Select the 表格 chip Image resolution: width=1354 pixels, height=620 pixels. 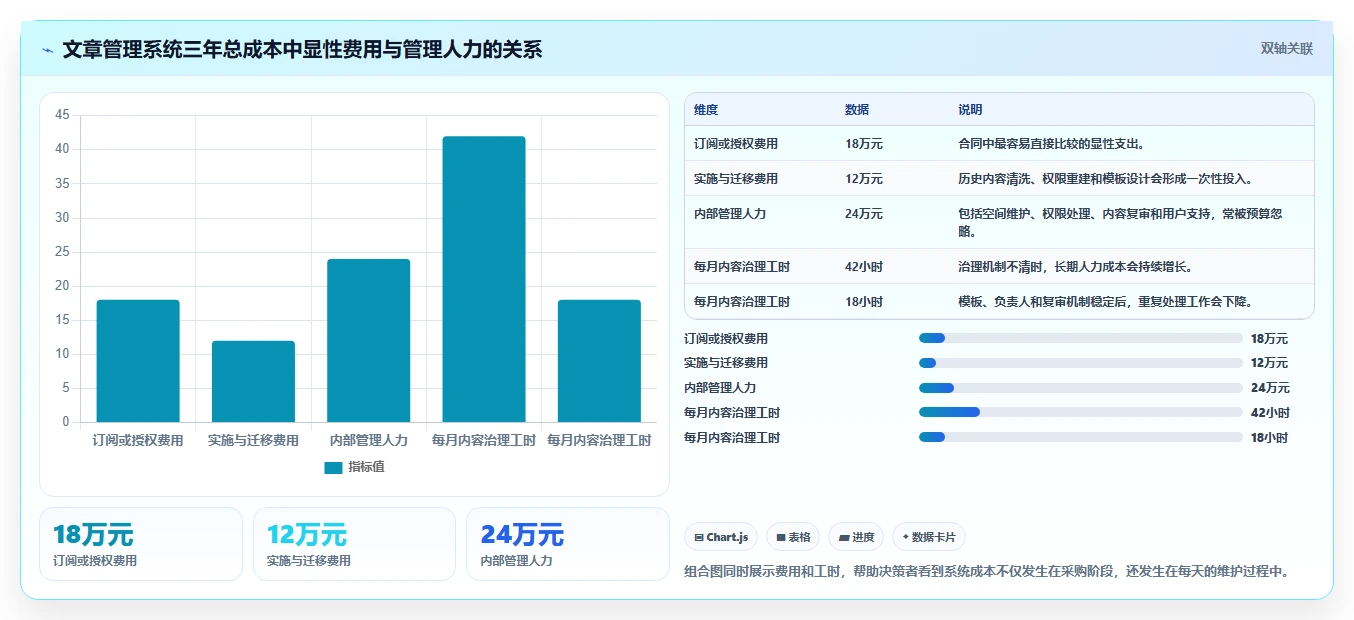point(793,537)
